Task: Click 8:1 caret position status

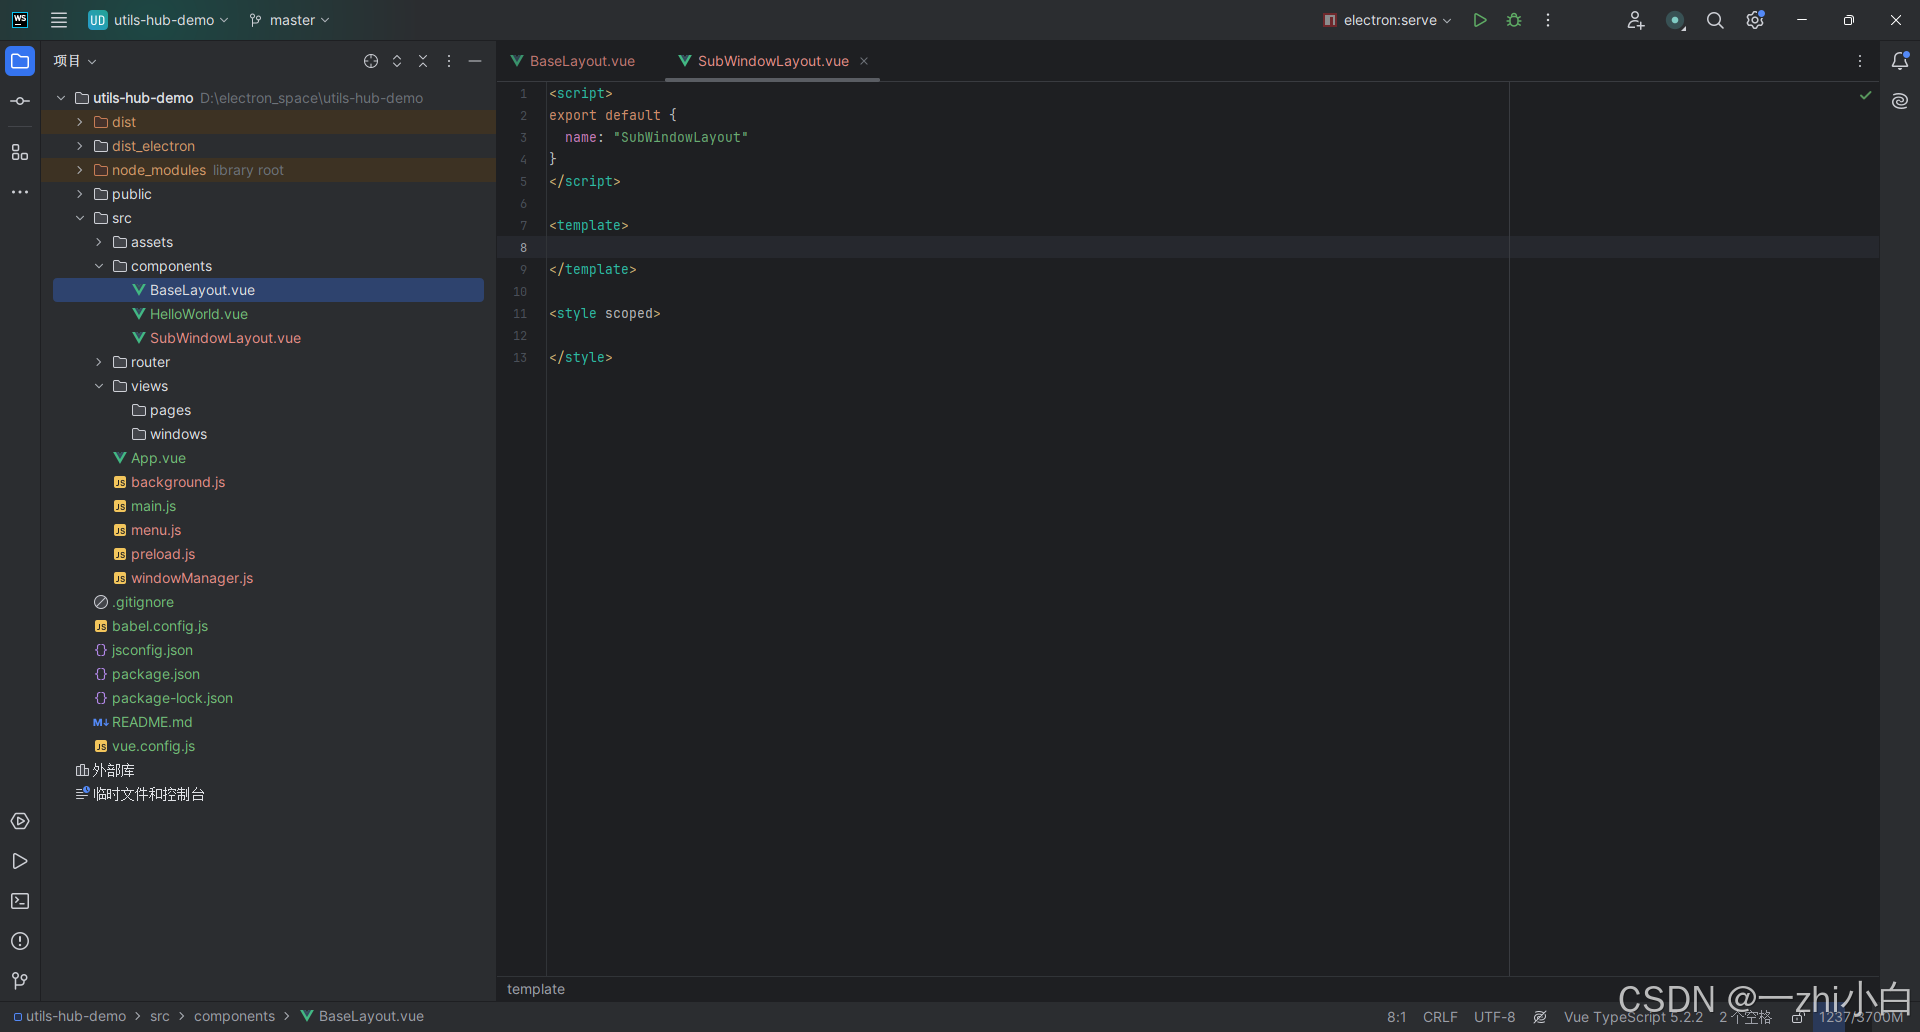Action: pyautogui.click(x=1396, y=1017)
